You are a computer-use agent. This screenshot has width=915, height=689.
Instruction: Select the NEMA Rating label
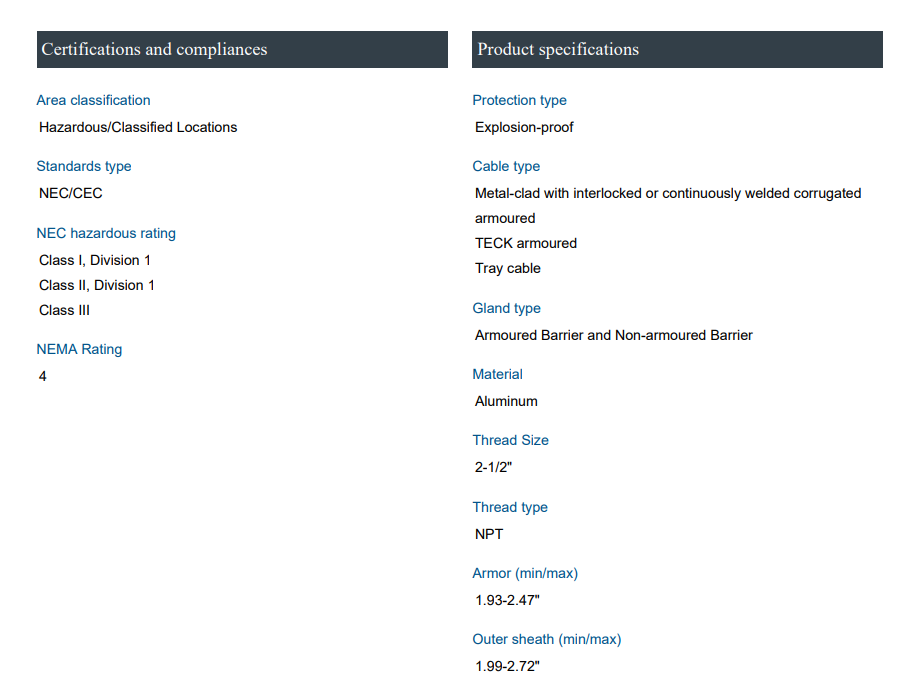tap(79, 349)
